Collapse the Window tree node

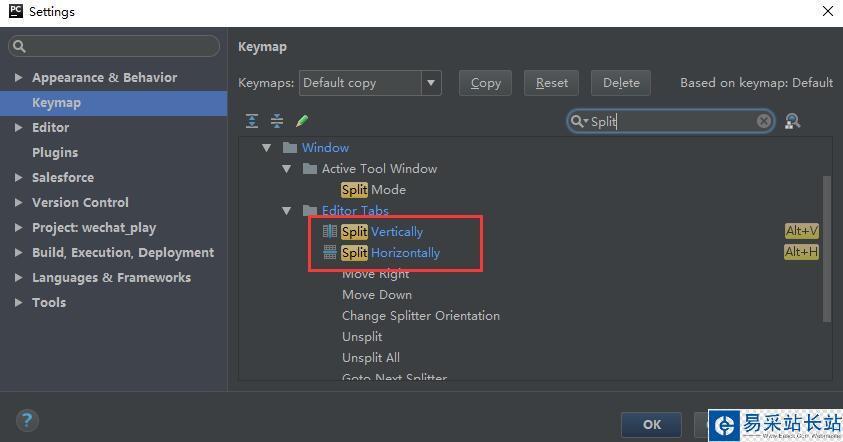[x=266, y=147]
